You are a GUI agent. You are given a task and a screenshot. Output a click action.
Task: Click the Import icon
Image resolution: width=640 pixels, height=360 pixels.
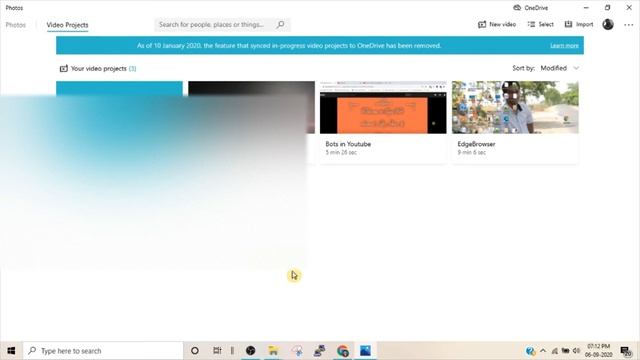(x=568, y=24)
